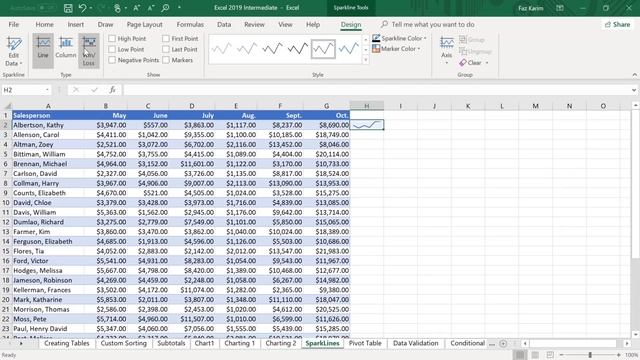
Task: Switch to Normal view in status bar
Action: point(520,355)
